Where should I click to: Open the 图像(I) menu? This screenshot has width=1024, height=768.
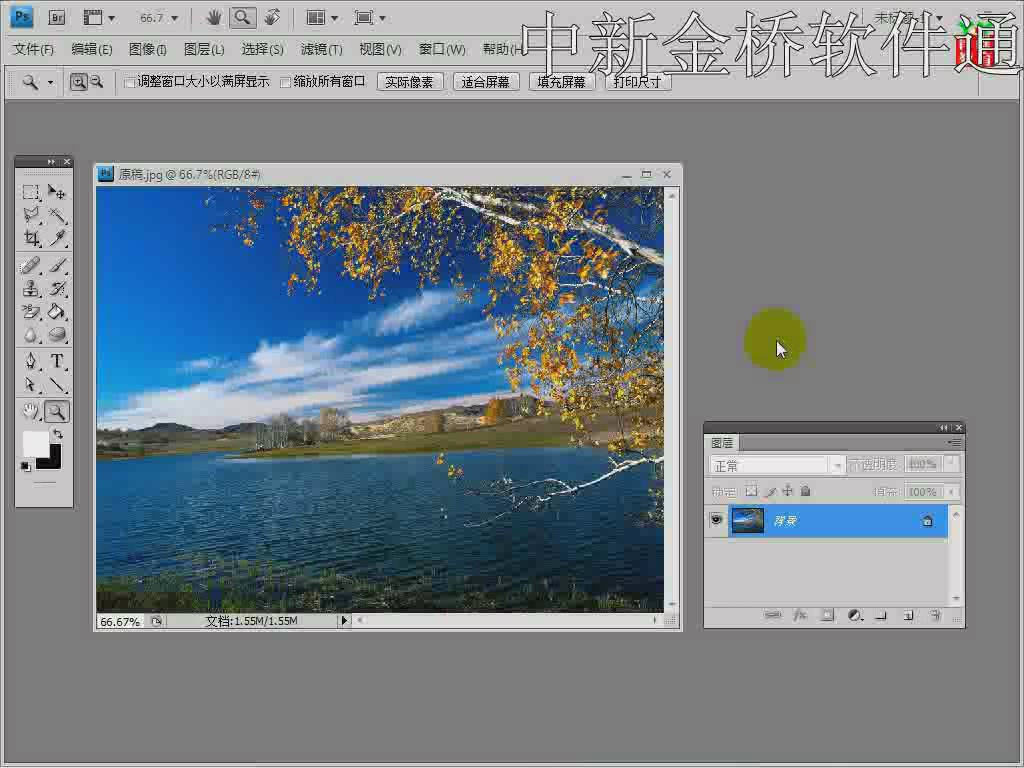click(x=148, y=50)
